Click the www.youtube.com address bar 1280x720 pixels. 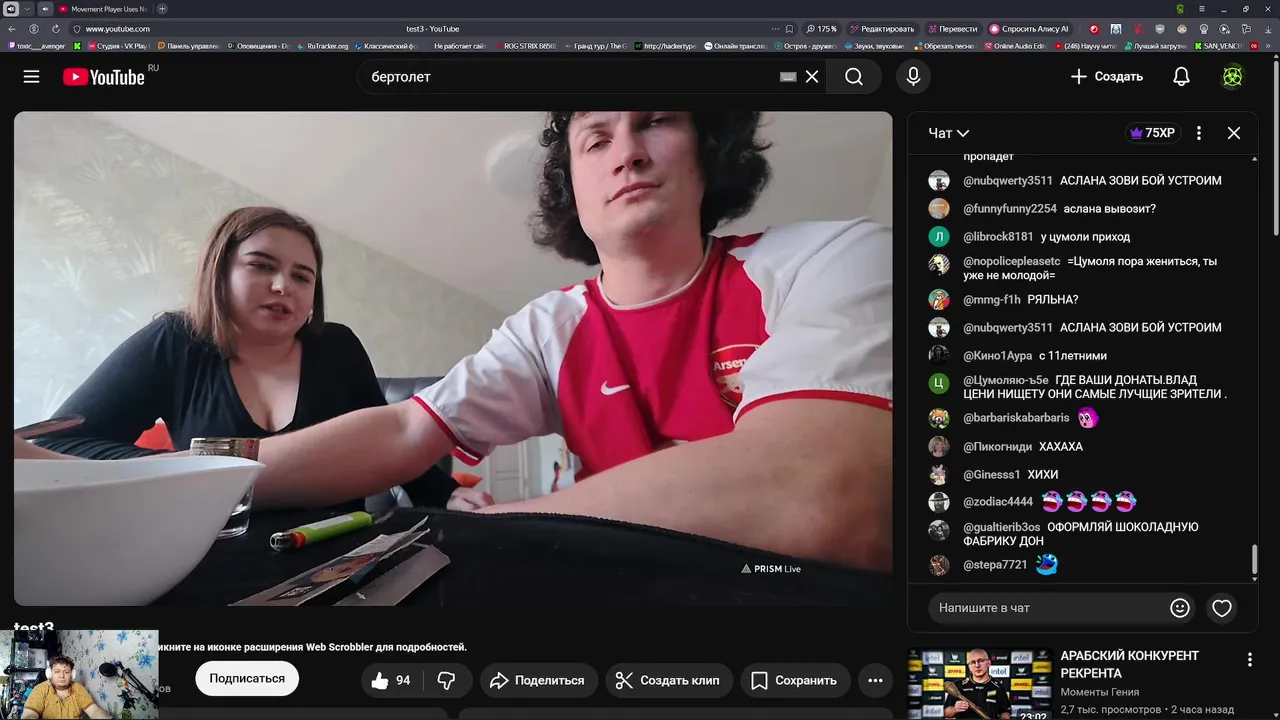118,29
